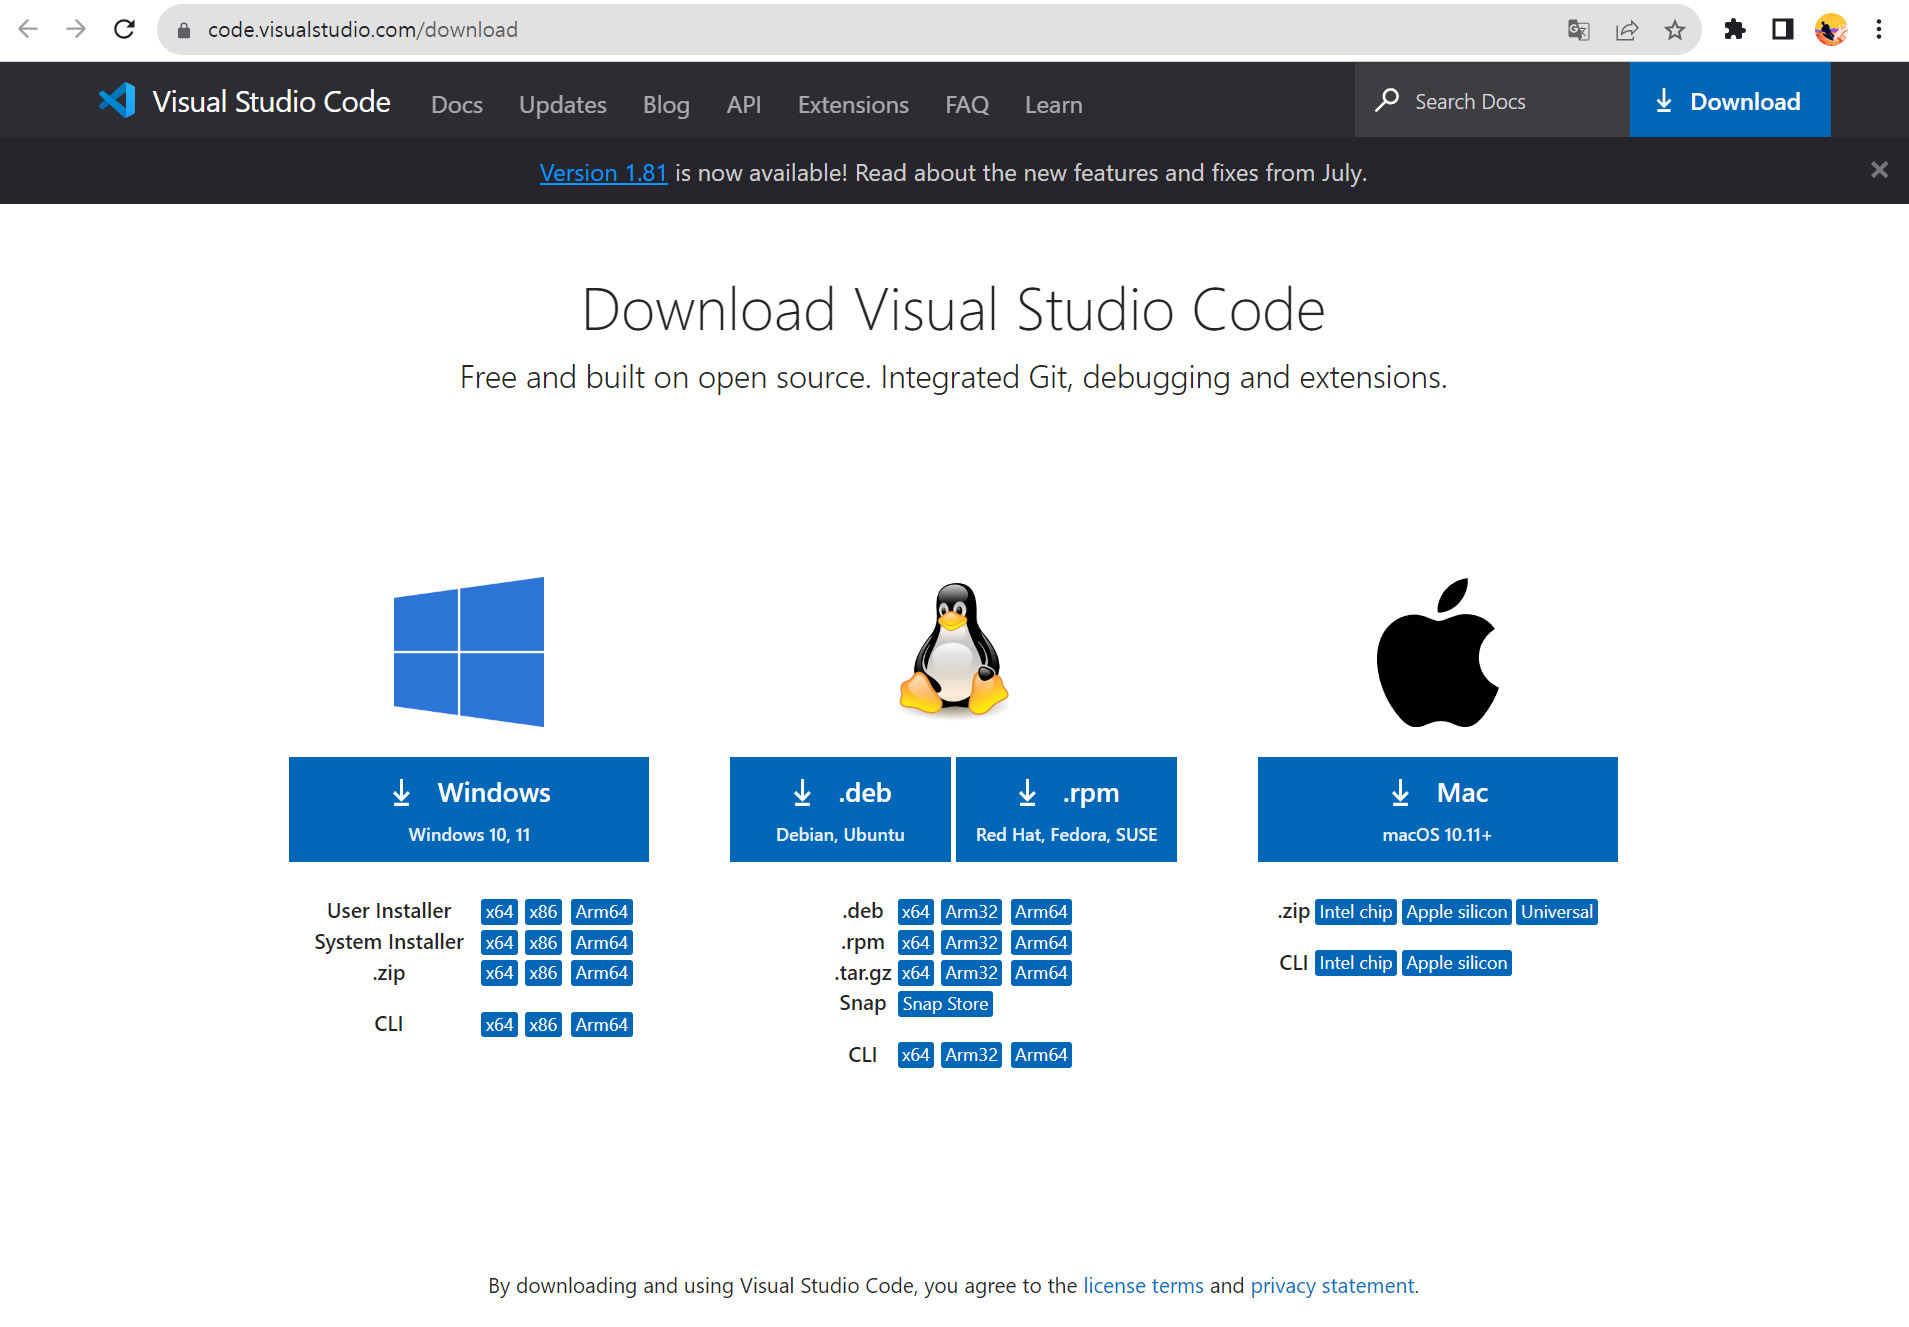Open the Blog menu item
This screenshot has height=1327, width=1909.
click(666, 104)
